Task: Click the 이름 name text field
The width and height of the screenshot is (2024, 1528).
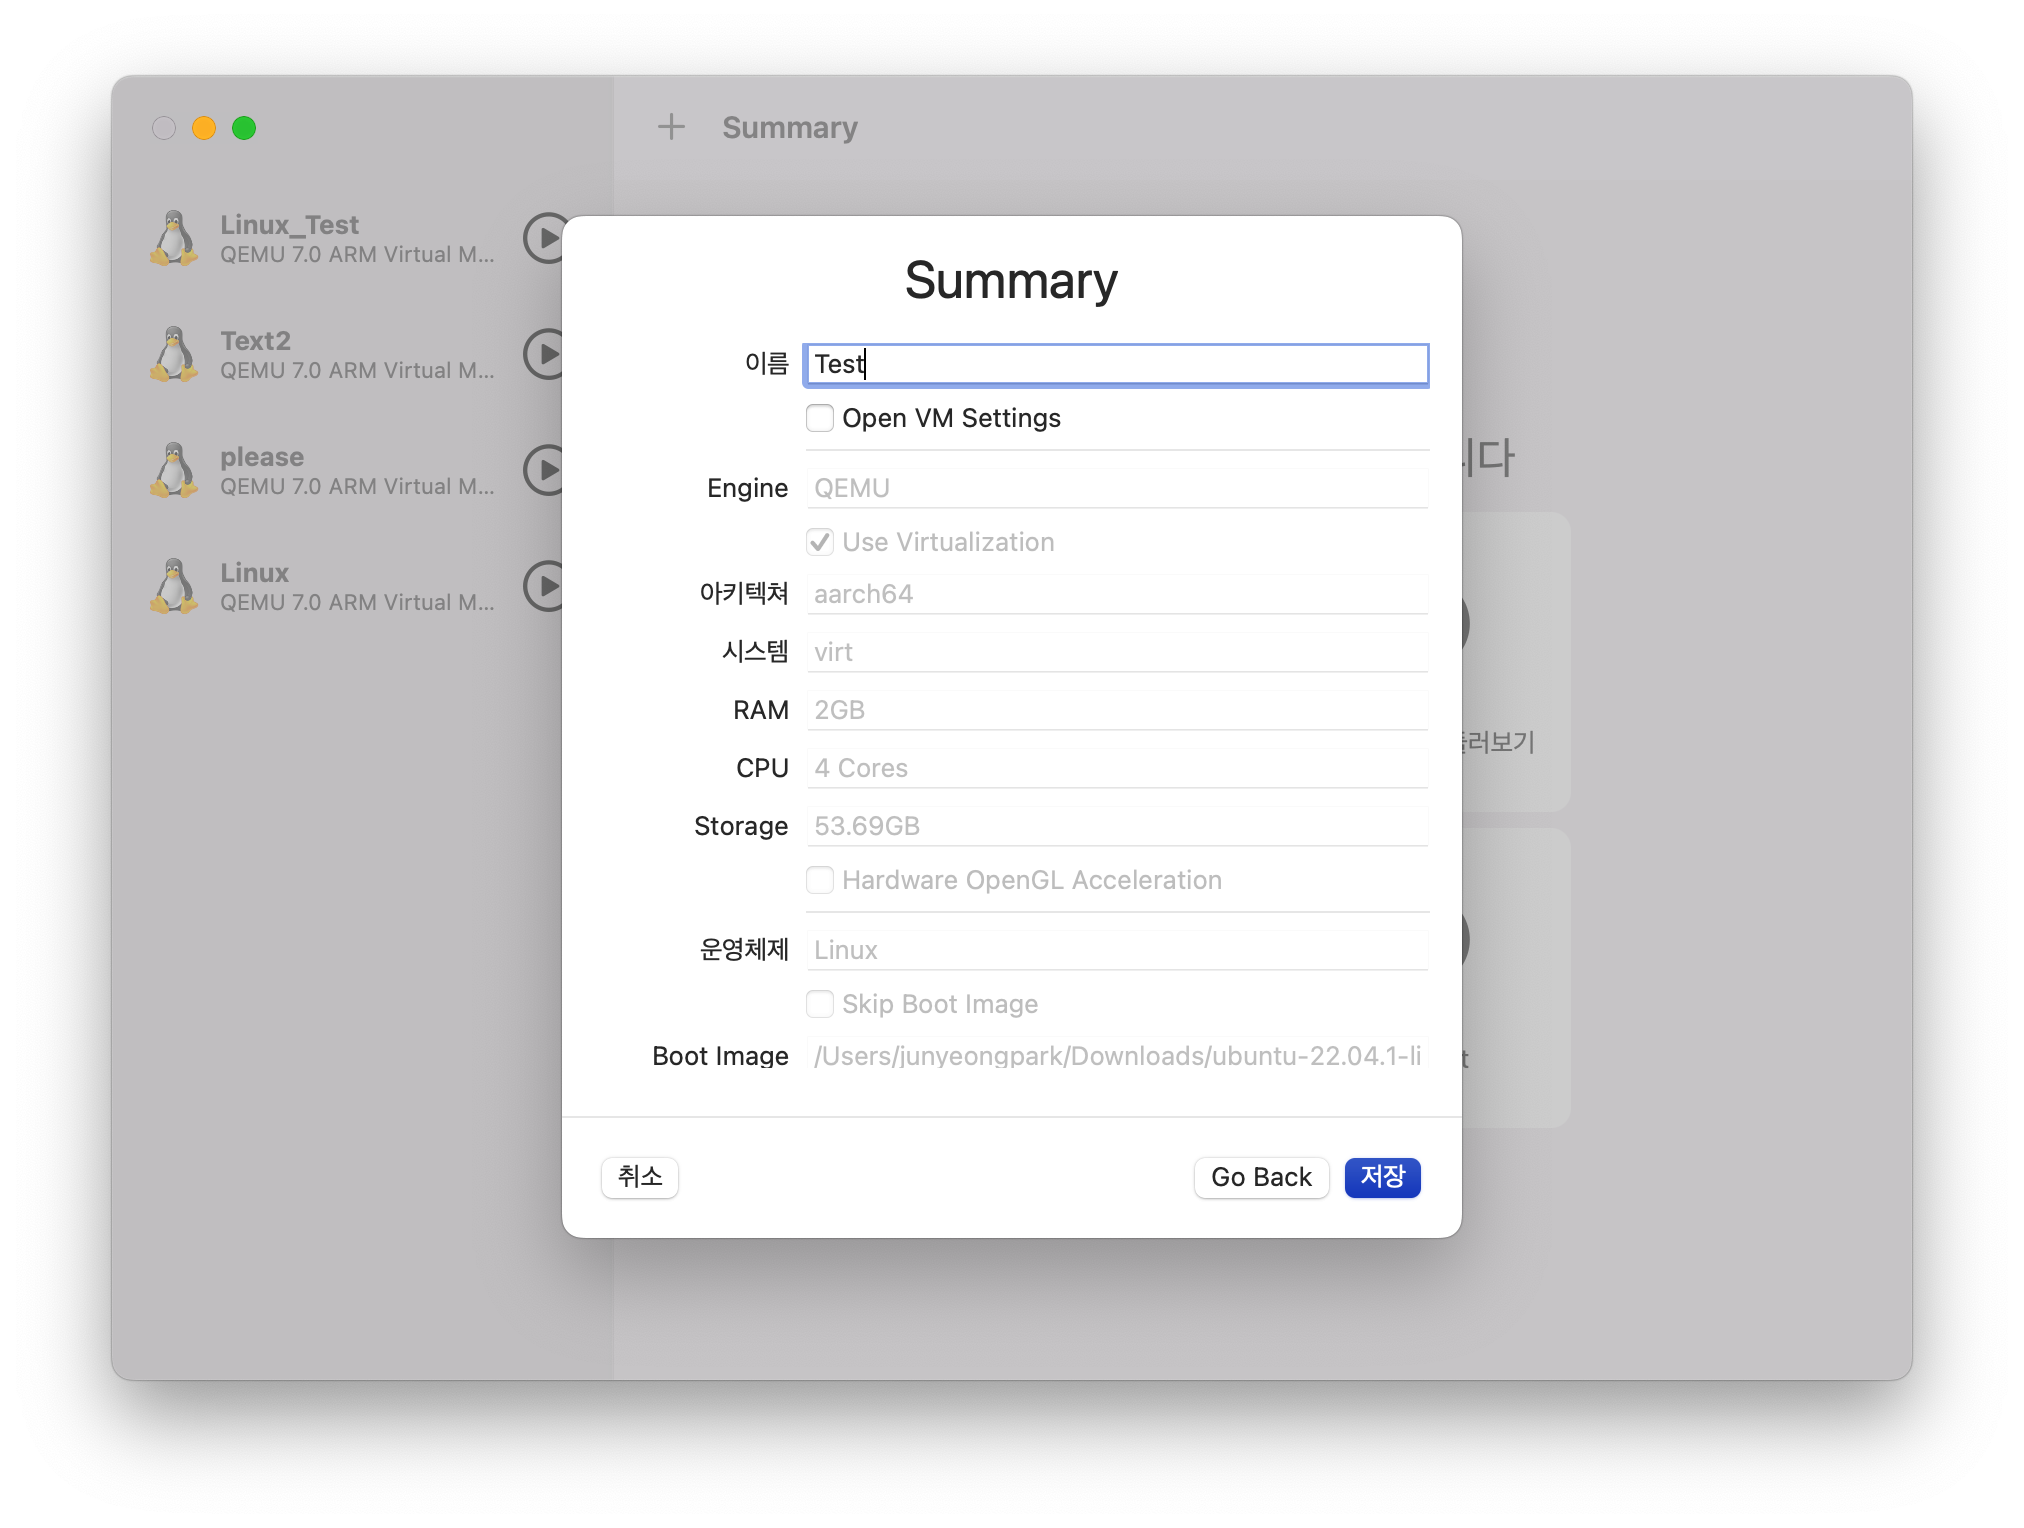Action: click(x=1116, y=364)
